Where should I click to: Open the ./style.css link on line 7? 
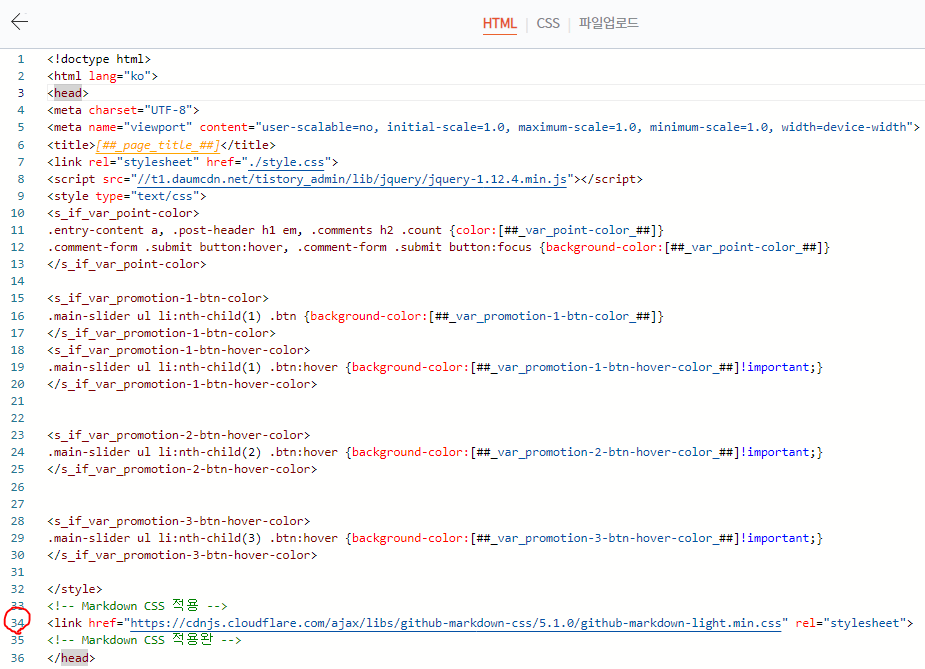click(x=286, y=162)
